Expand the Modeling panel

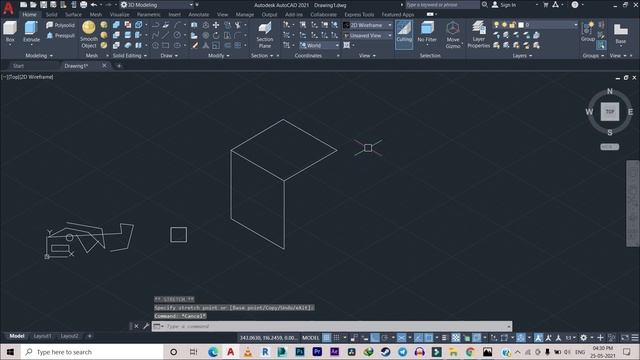39,56
